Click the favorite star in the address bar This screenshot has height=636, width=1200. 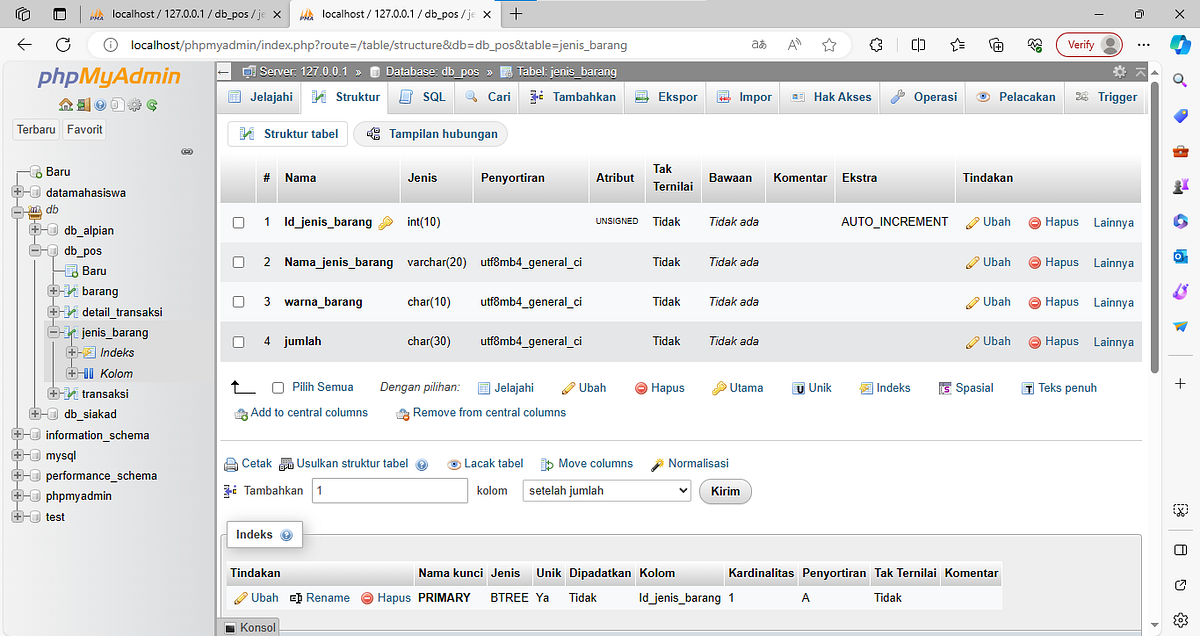829,45
